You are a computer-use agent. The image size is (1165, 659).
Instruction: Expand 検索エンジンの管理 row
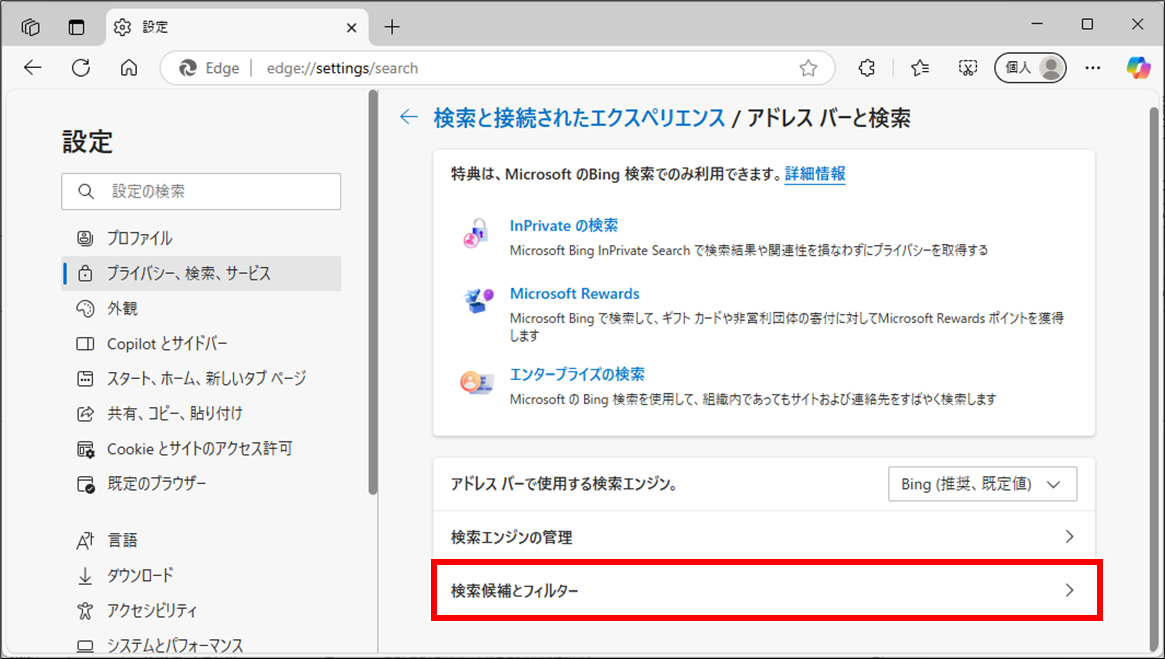coord(764,536)
